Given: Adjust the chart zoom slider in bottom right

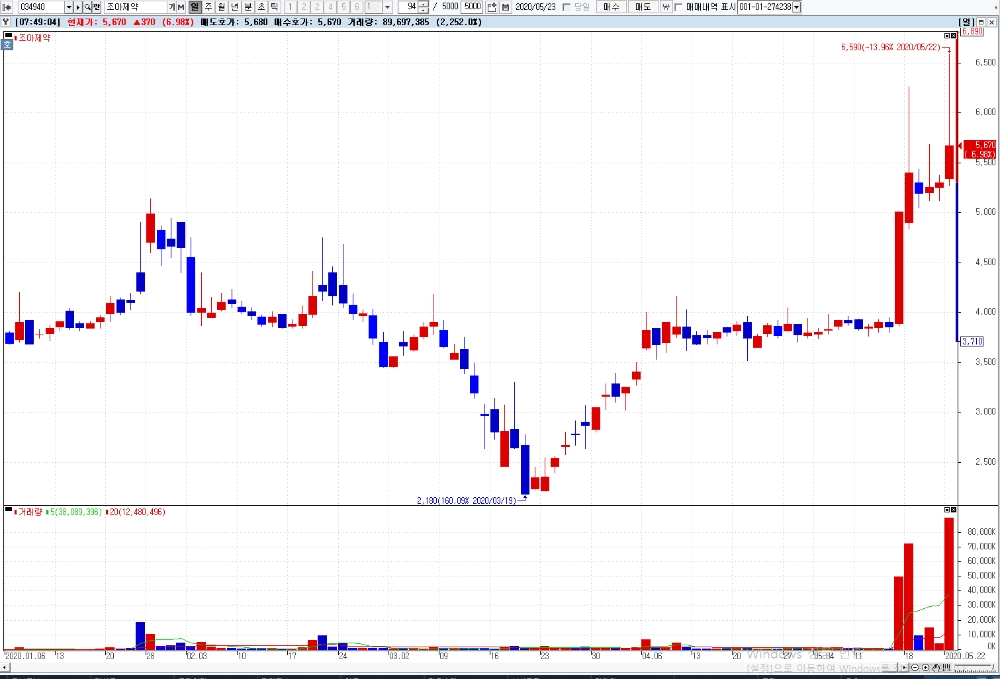Looking at the screenshot, I should (973, 668).
